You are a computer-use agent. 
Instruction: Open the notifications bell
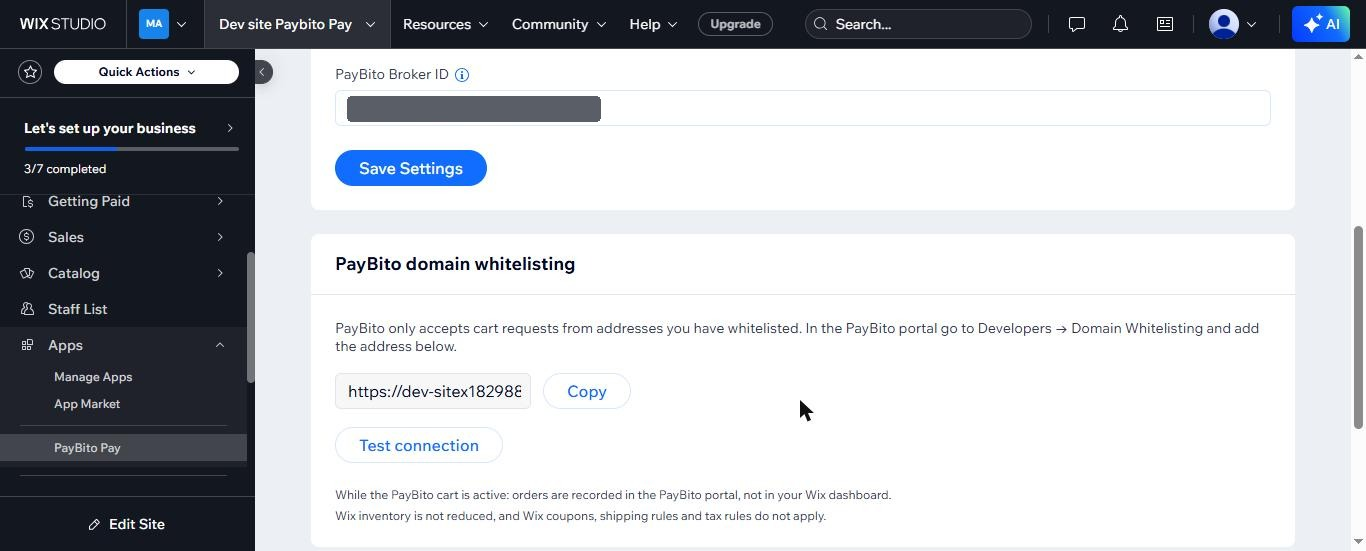click(x=1120, y=24)
